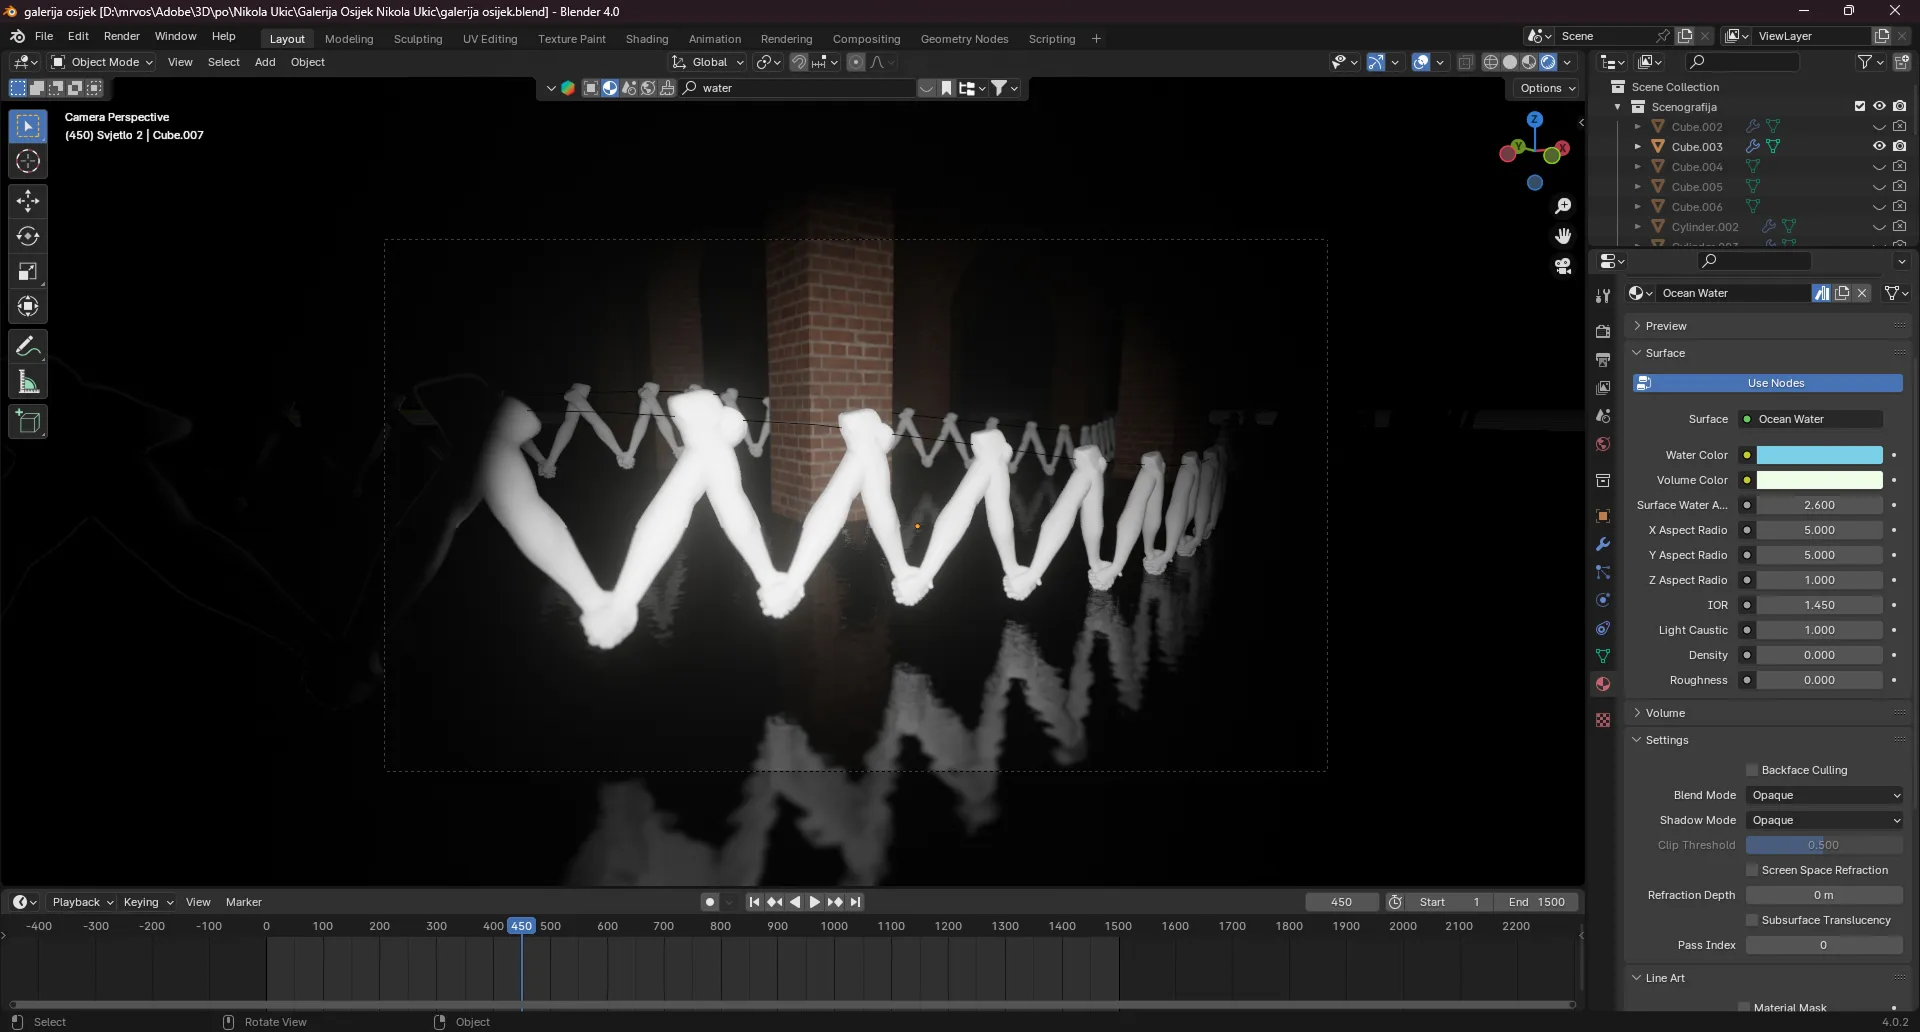1920x1032 pixels.
Task: Select the Add Cube tool
Action: click(28, 422)
